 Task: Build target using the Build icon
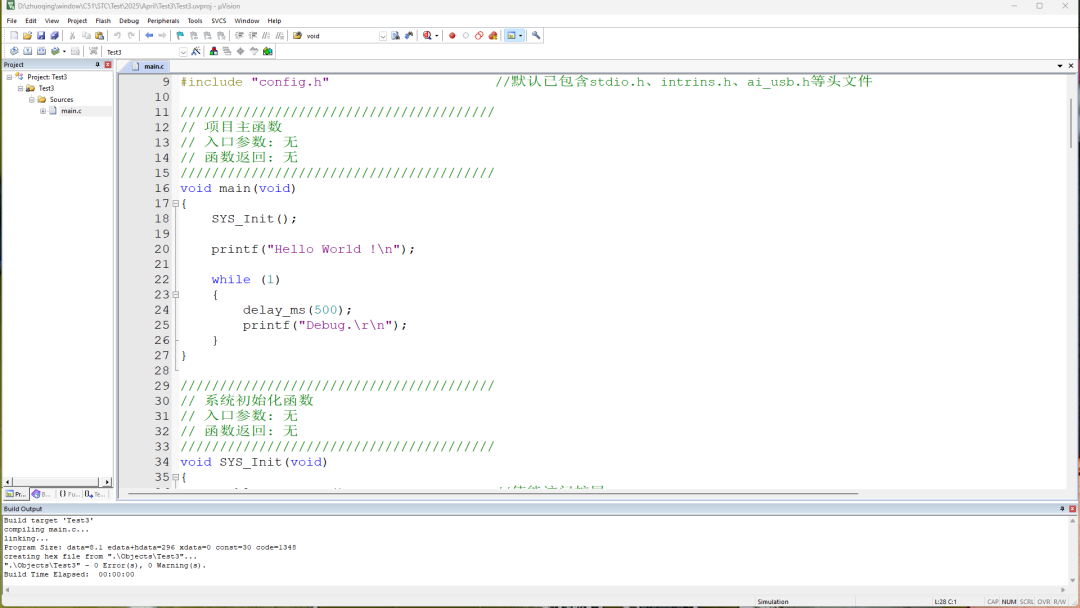tap(28, 52)
